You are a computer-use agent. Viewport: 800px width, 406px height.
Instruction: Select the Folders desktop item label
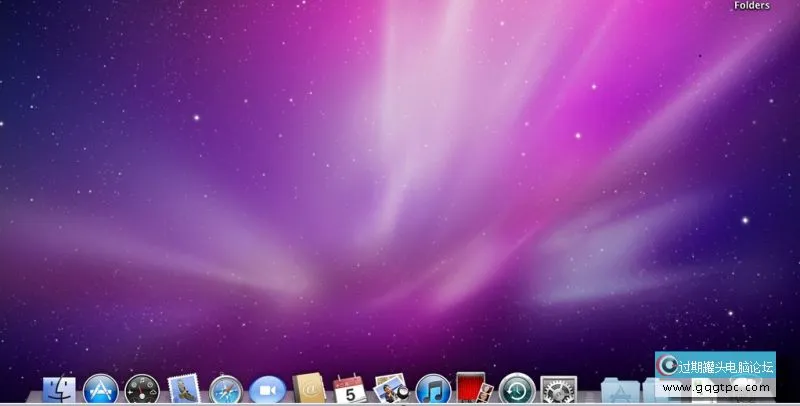[752, 6]
